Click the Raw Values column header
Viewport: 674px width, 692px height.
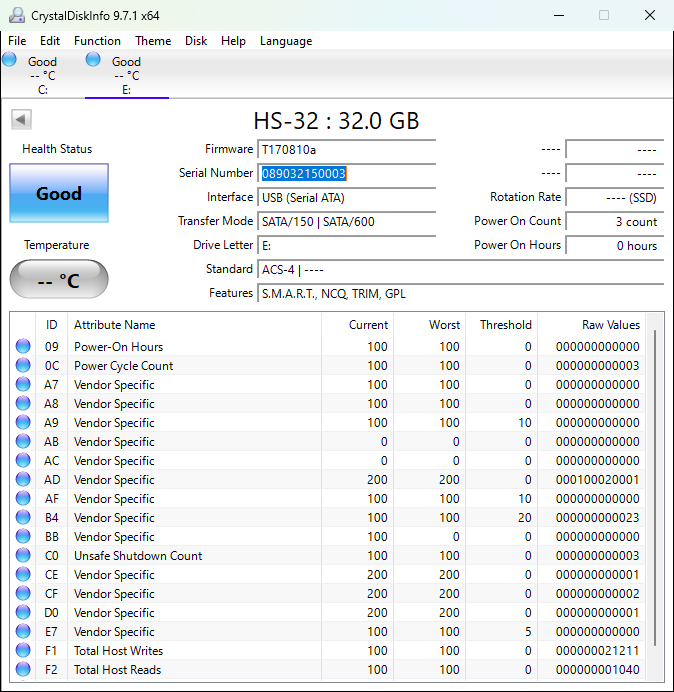coord(591,325)
